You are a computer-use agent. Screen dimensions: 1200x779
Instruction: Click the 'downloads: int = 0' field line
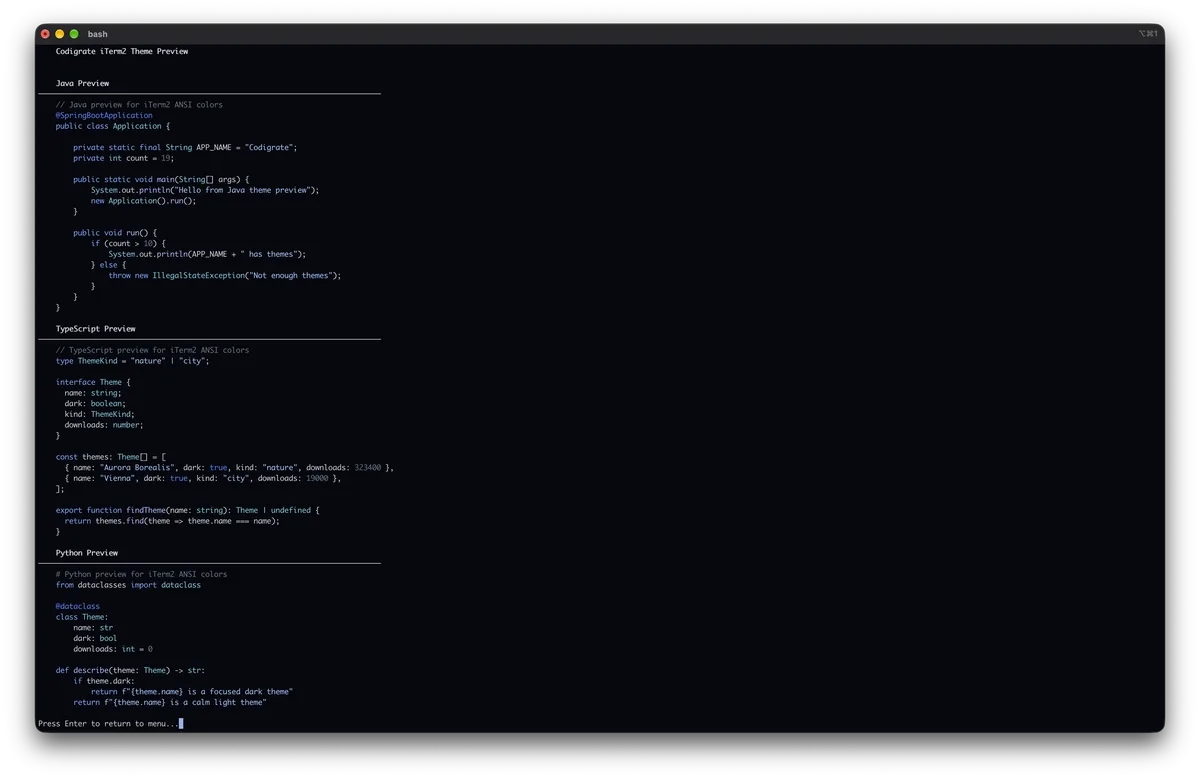tap(113, 649)
